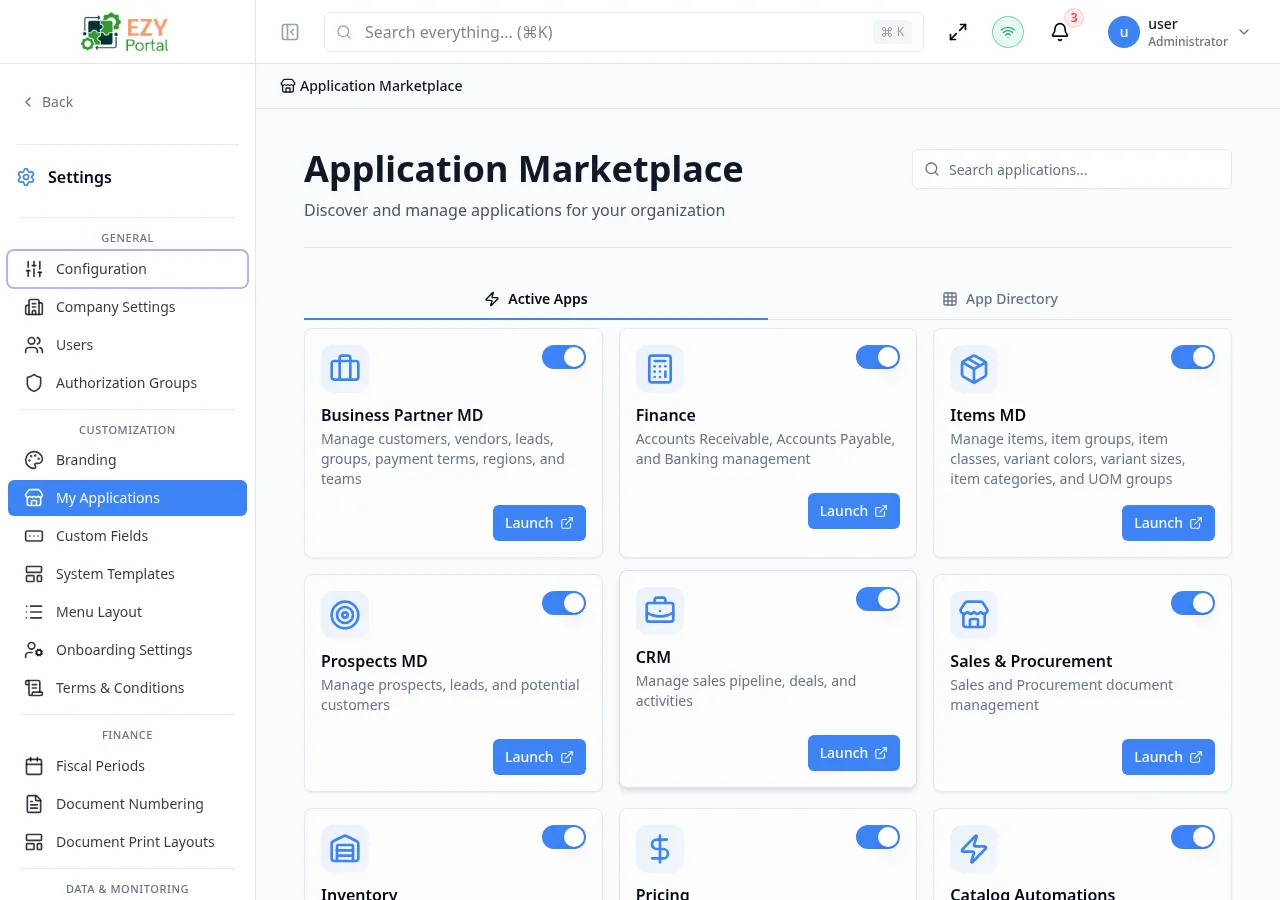Click the Inventory warehouse icon
Screen dimensions: 1280x900
(x=345, y=849)
